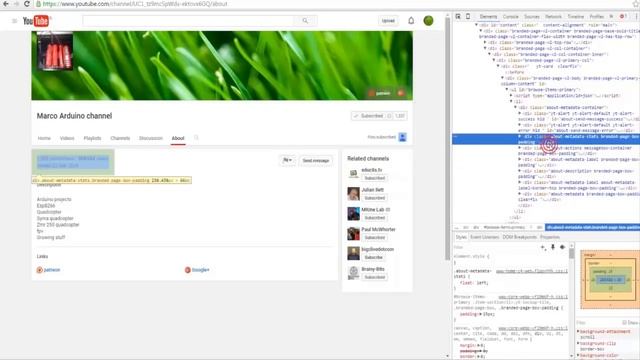Image resolution: width=640 pixels, height=360 pixels.
Task: Collapse the about-metadata-container node
Action: pyautogui.click(x=515, y=107)
